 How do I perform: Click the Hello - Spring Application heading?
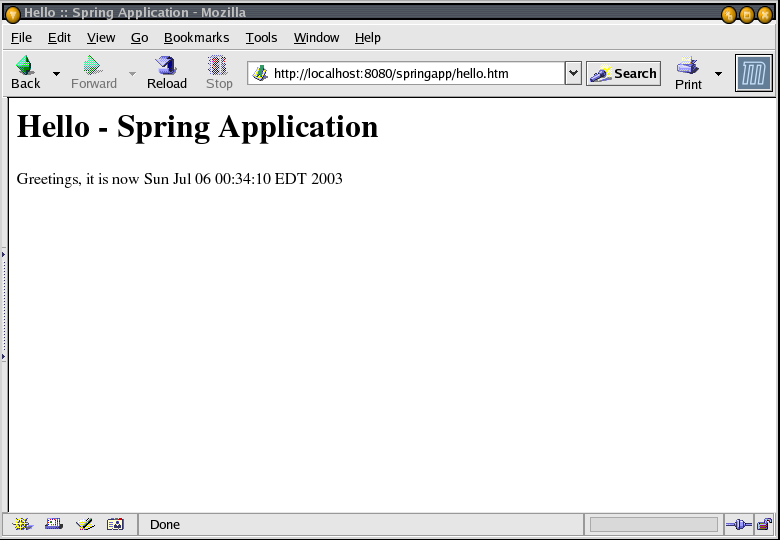point(197,127)
